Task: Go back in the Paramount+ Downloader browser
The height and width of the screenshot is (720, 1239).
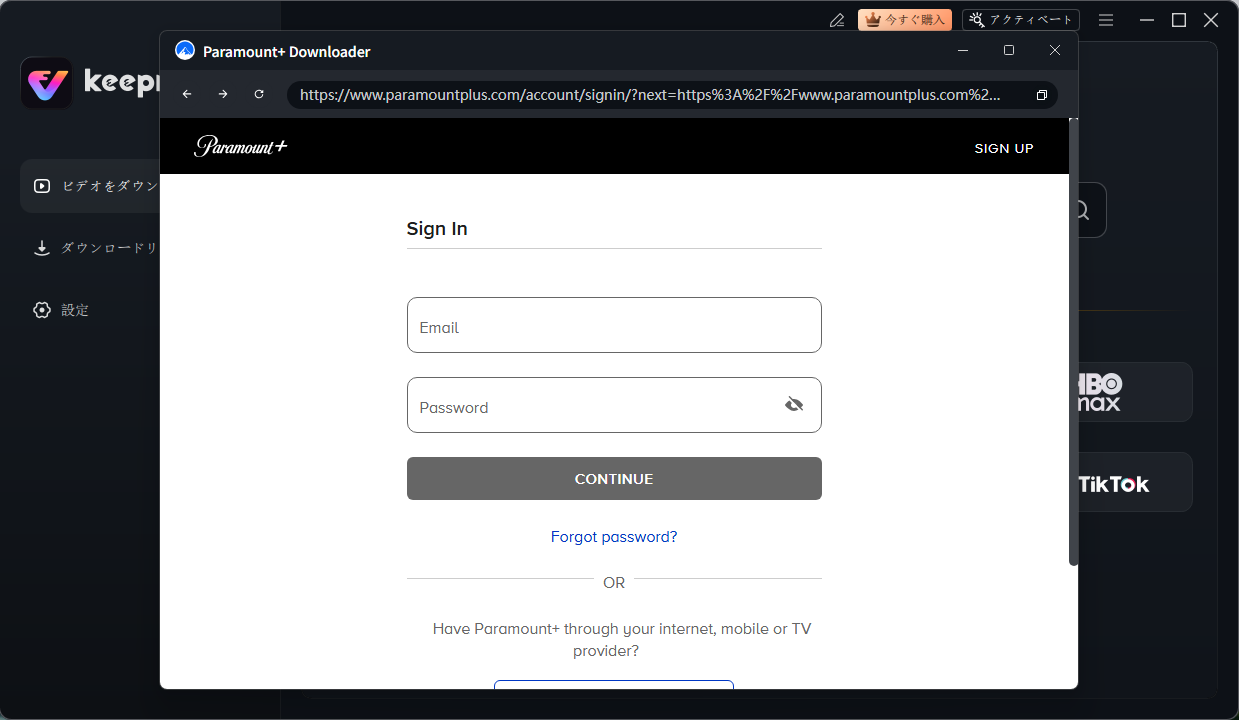Action: pos(187,94)
